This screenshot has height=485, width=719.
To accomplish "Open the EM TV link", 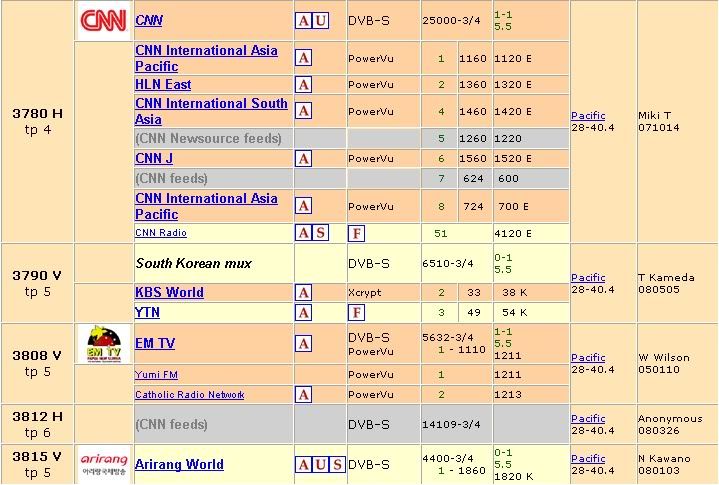I will [x=155, y=343].
